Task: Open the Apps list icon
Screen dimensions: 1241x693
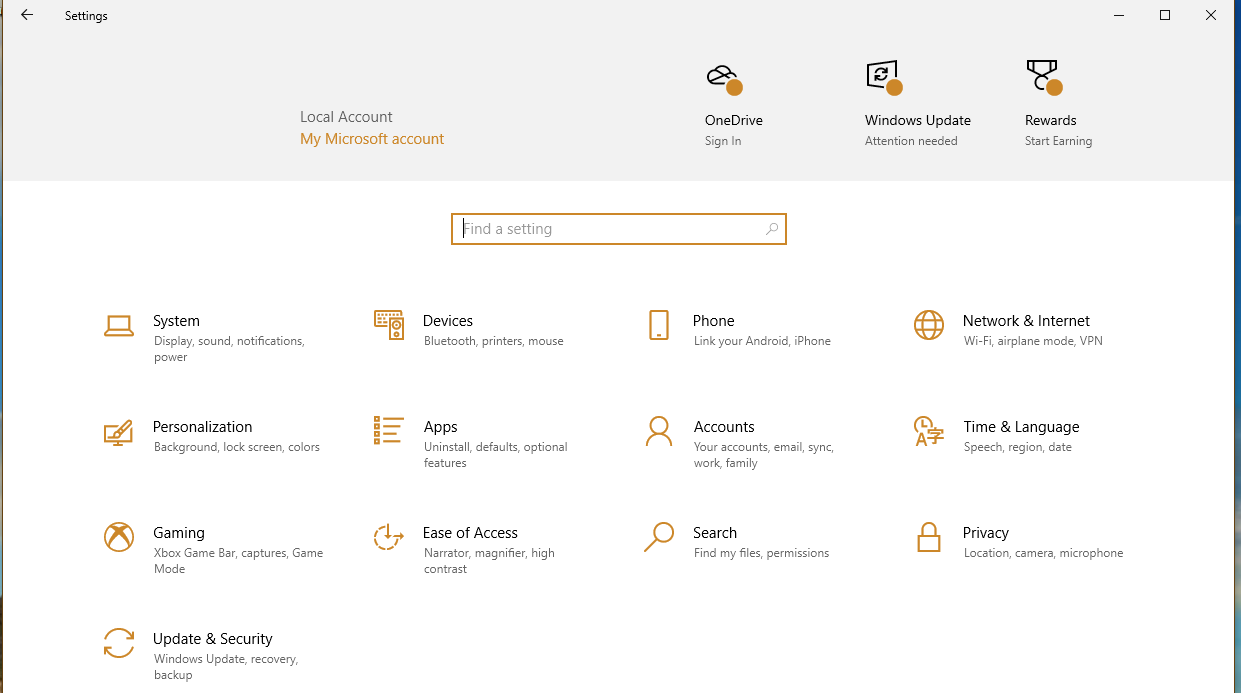Action: [x=388, y=431]
